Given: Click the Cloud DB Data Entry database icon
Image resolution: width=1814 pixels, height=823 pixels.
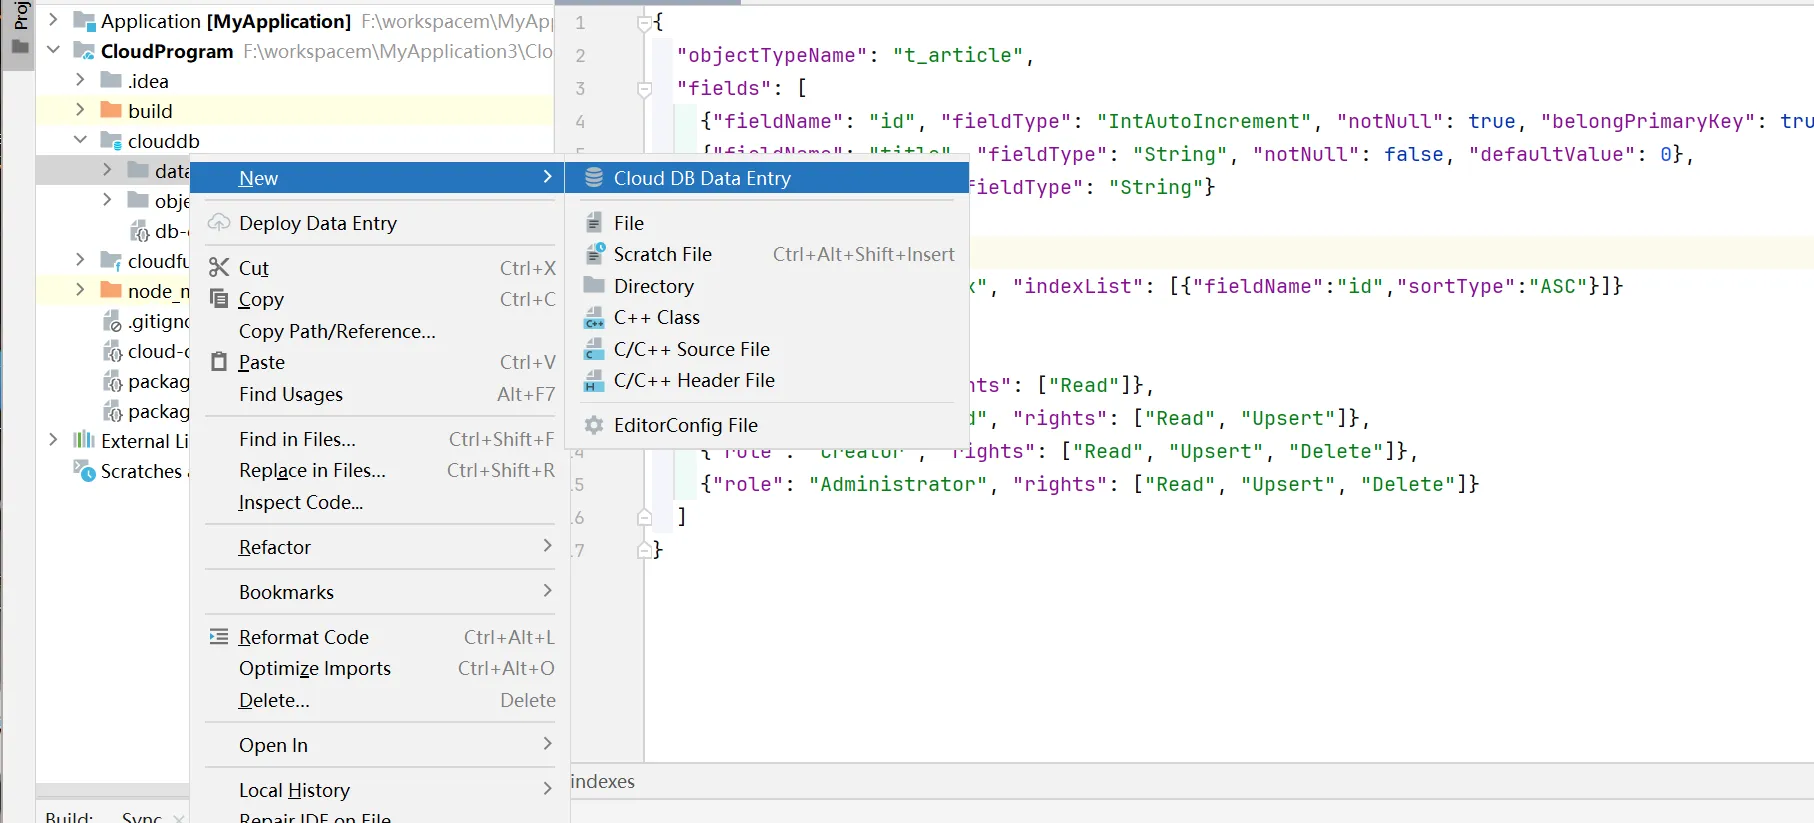Looking at the screenshot, I should [x=594, y=178].
